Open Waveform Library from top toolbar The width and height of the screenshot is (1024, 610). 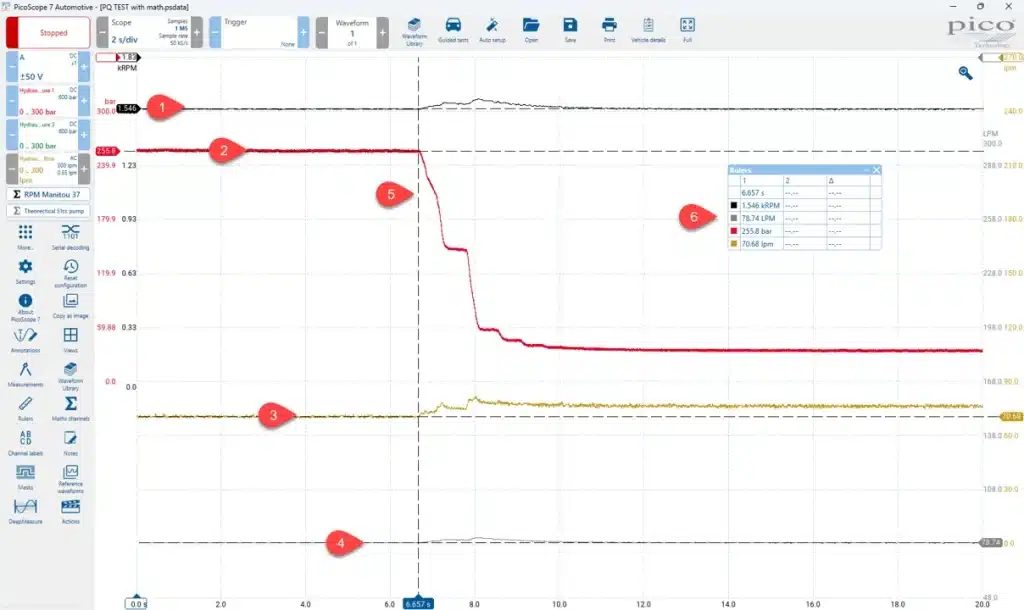(x=414, y=31)
